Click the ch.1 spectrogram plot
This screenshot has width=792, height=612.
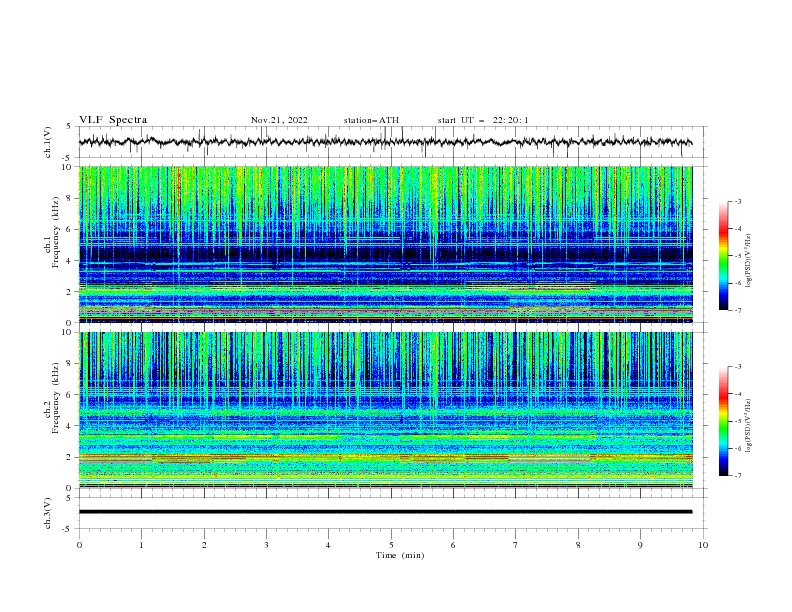pos(385,244)
